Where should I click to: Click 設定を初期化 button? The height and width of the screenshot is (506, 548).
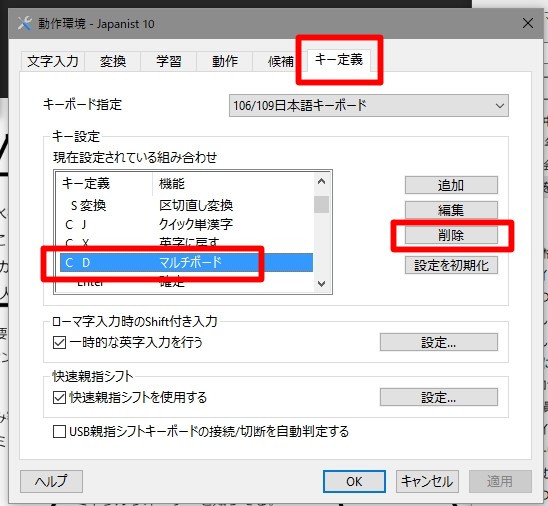[451, 265]
